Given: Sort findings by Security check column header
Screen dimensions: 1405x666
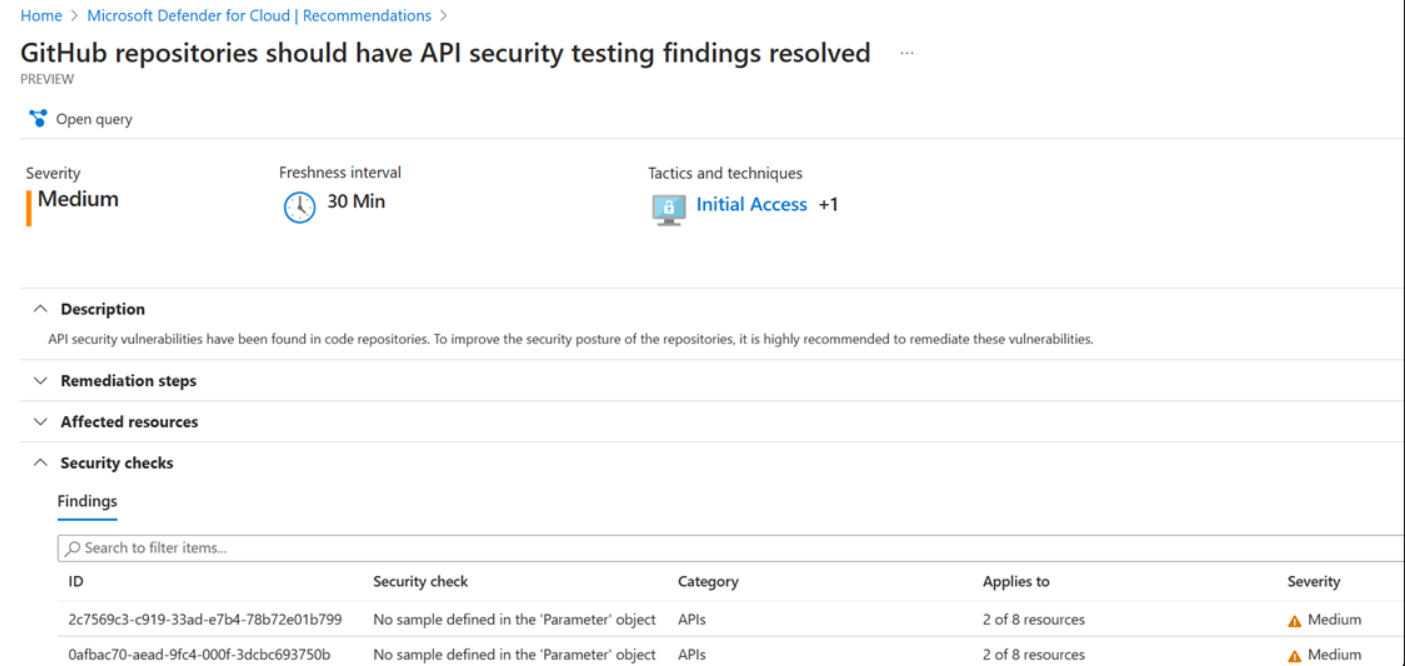Looking at the screenshot, I should tap(420, 581).
